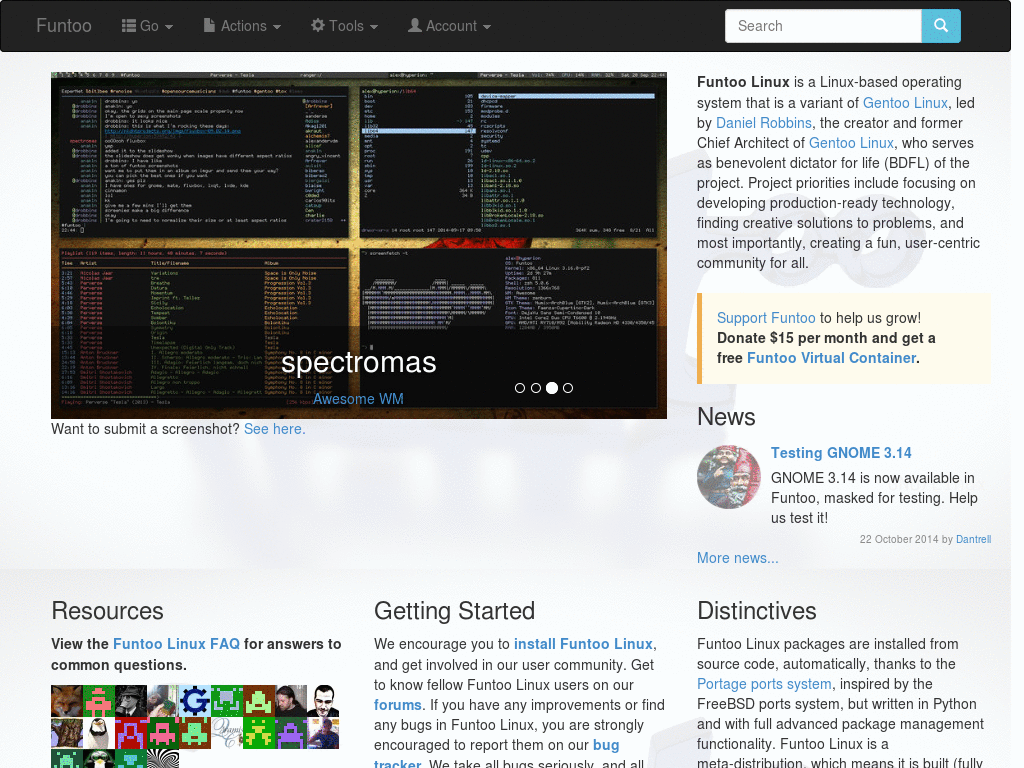Switch to the second slideshow dot

pyautogui.click(x=536, y=388)
